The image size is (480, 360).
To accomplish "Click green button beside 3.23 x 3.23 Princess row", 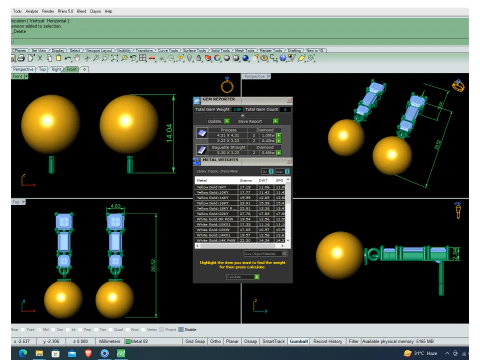I will click(279, 141).
